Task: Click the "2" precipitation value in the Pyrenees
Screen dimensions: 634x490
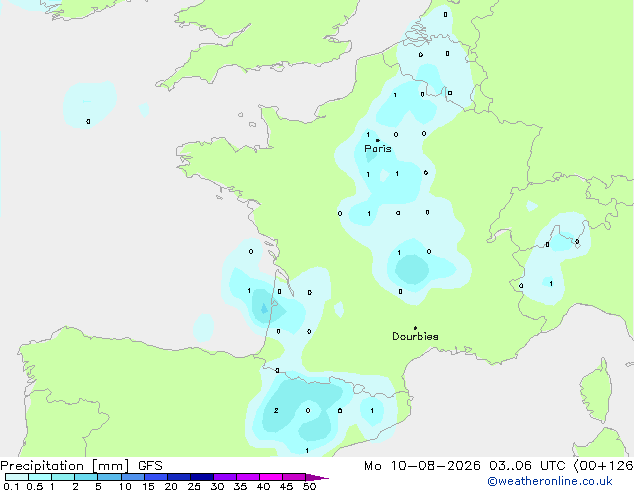Action: pos(276,410)
